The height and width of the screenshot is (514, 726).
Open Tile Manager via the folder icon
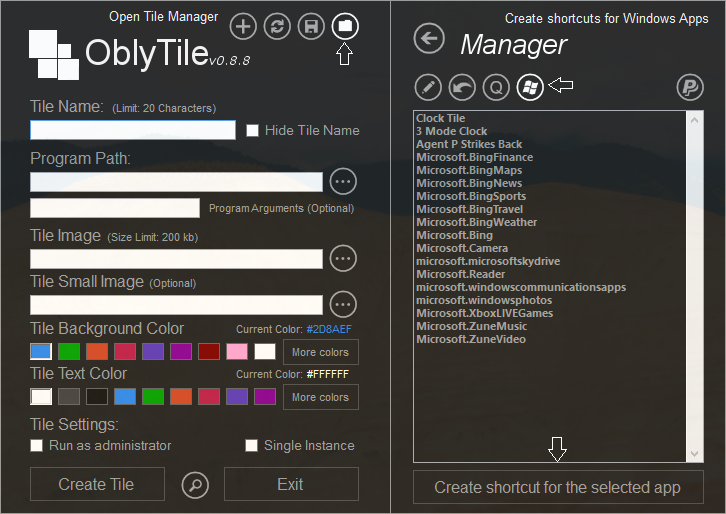tap(345, 26)
